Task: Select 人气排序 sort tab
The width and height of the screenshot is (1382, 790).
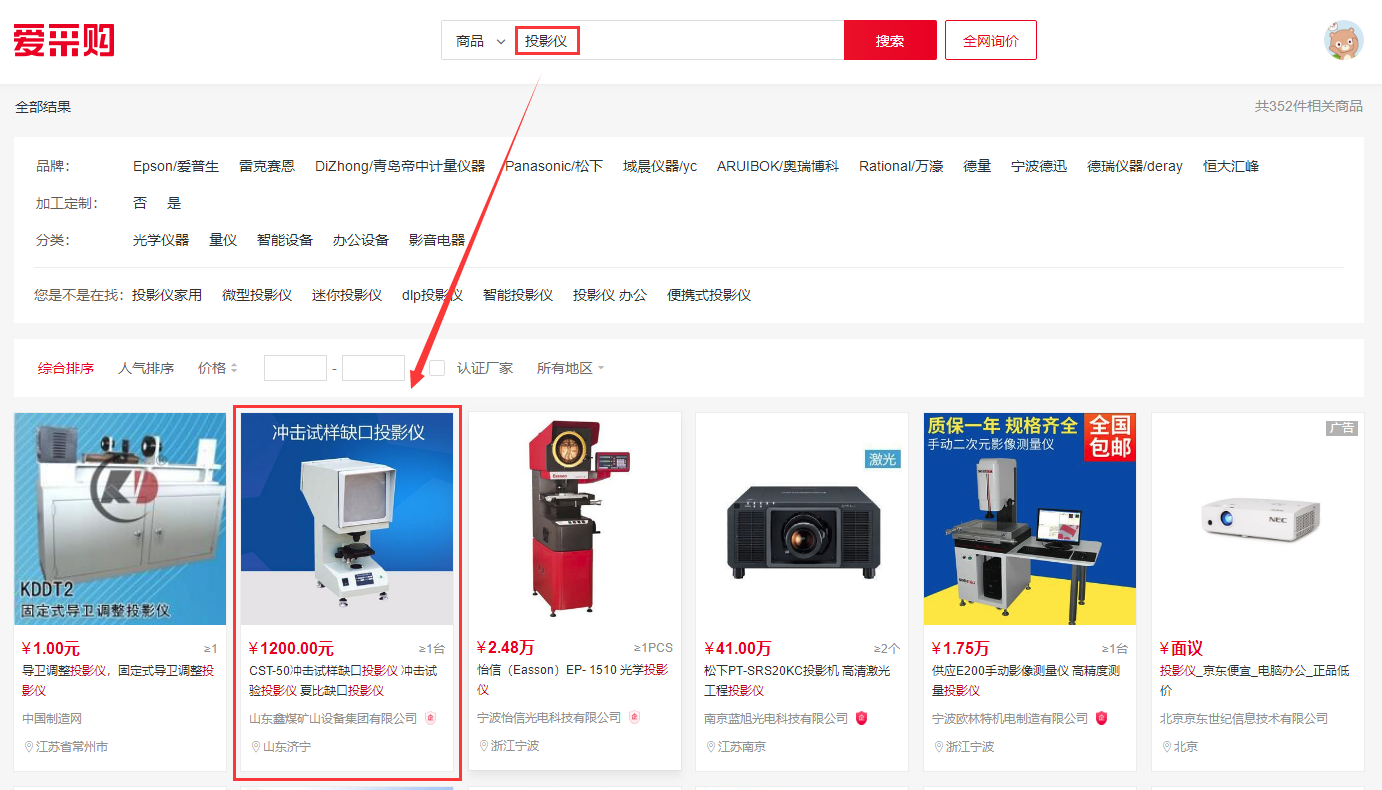Action: 146,368
